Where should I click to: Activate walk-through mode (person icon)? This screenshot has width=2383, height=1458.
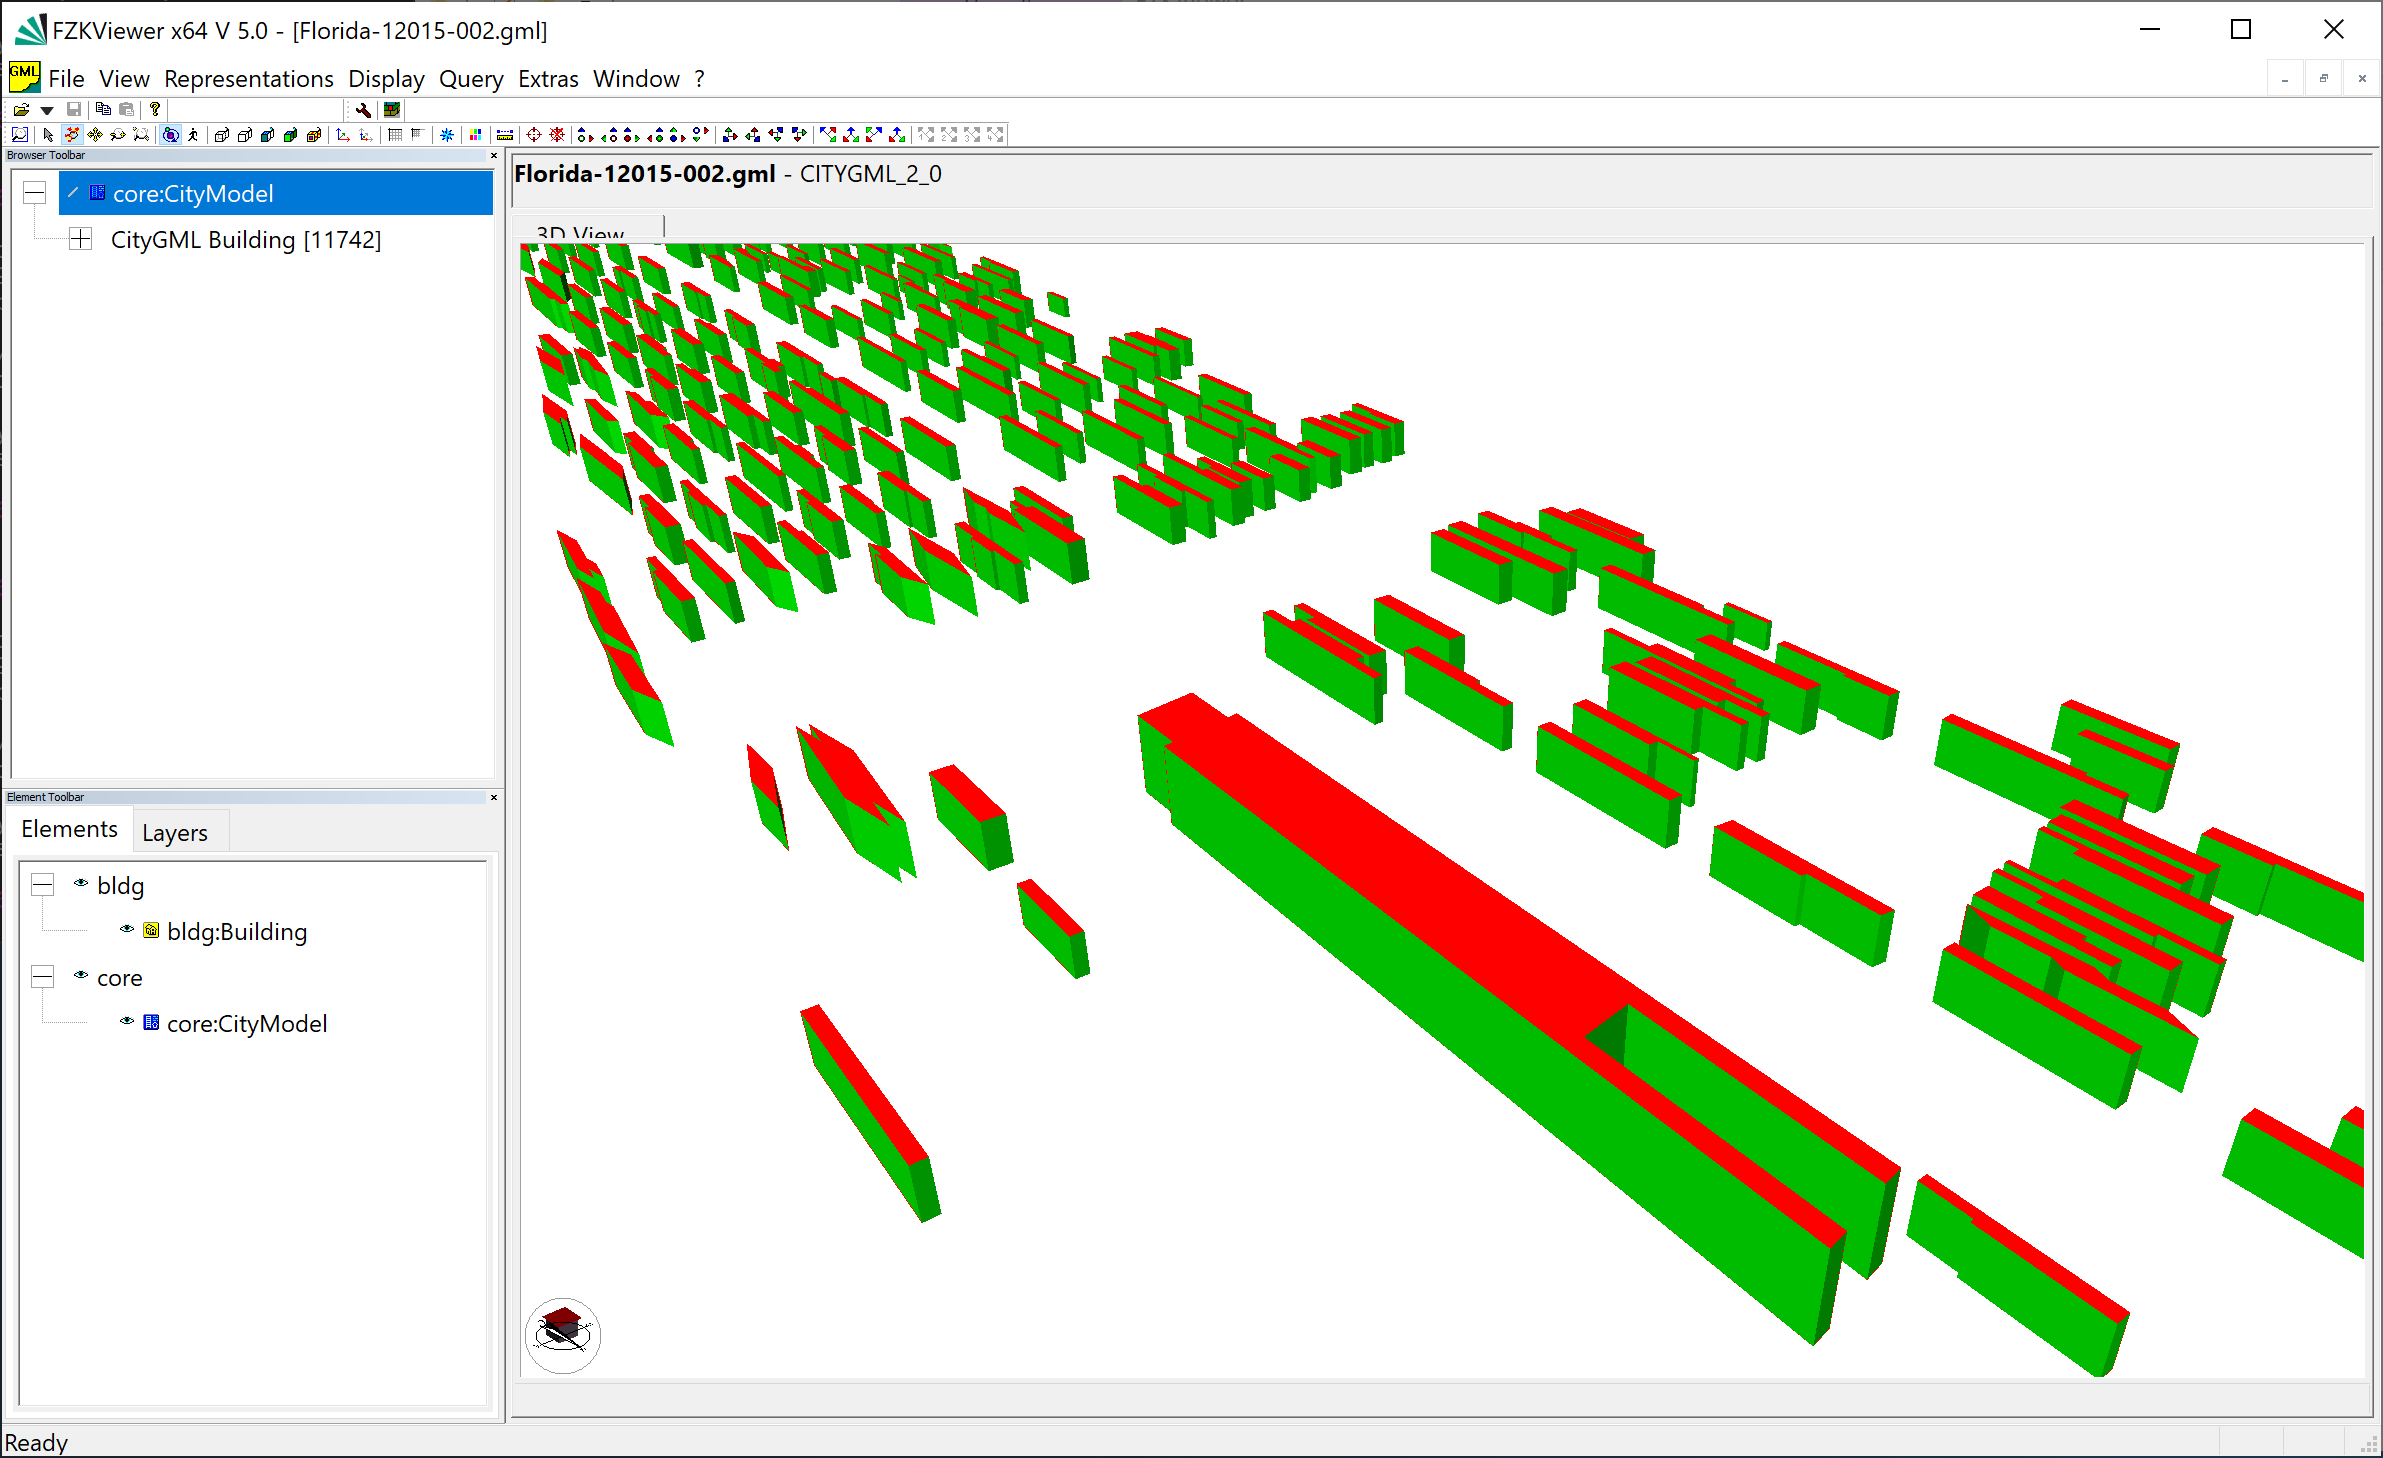coord(192,134)
